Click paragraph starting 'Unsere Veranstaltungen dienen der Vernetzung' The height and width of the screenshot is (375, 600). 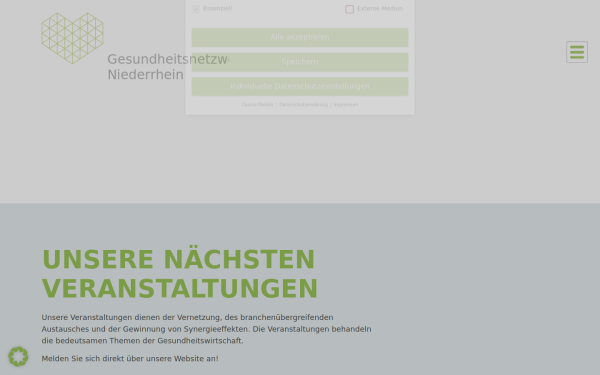click(x=206, y=329)
